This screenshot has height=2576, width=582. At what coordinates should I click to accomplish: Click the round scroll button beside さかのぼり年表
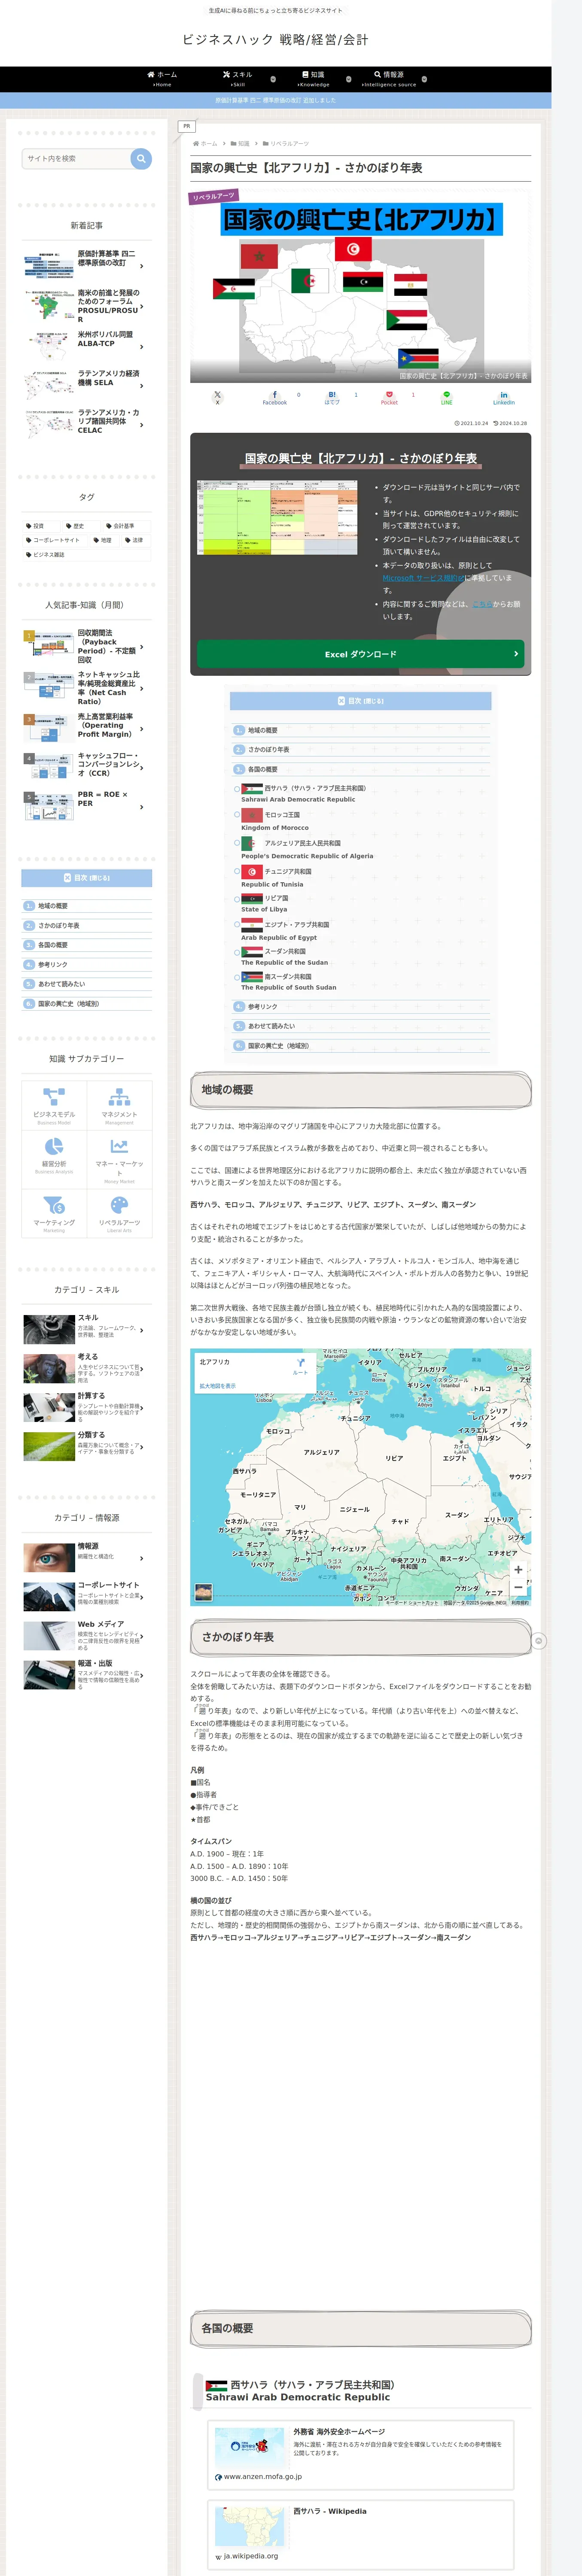(x=538, y=1641)
